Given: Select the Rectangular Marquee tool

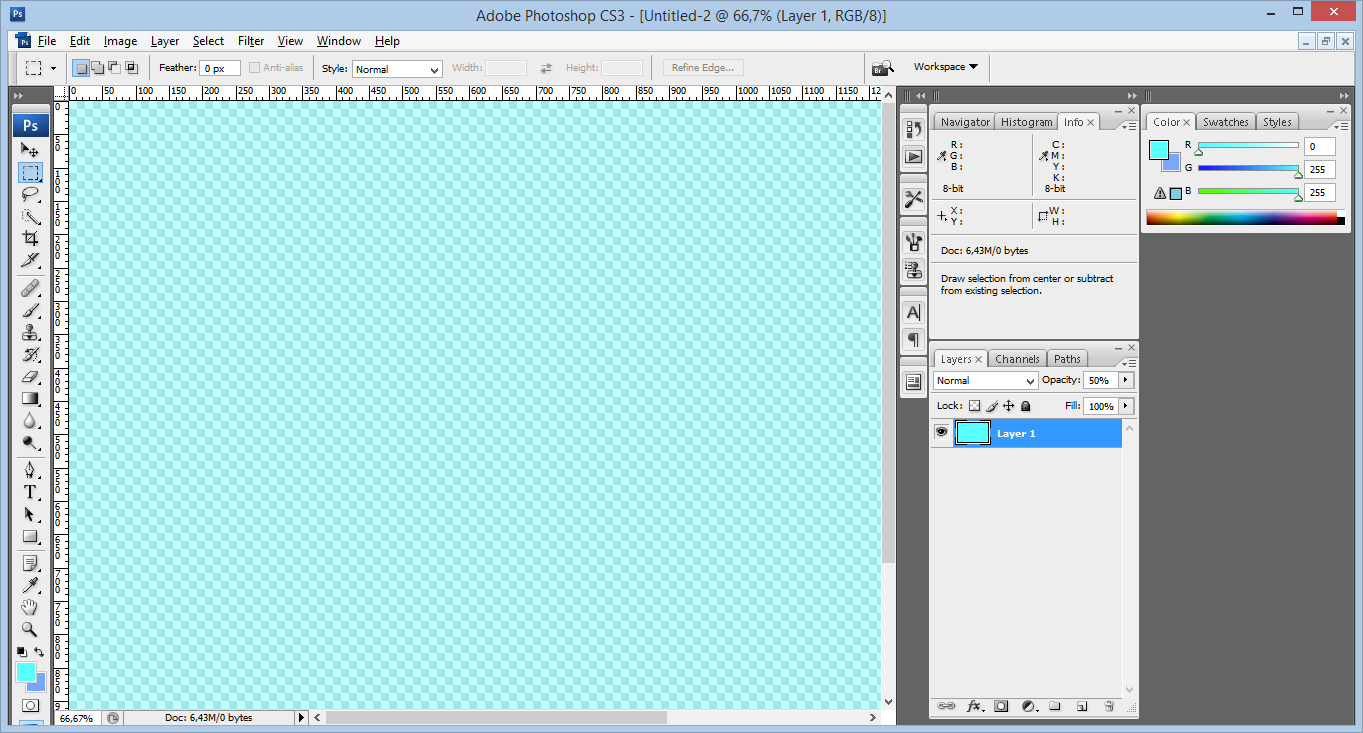Looking at the screenshot, I should click(x=30, y=172).
